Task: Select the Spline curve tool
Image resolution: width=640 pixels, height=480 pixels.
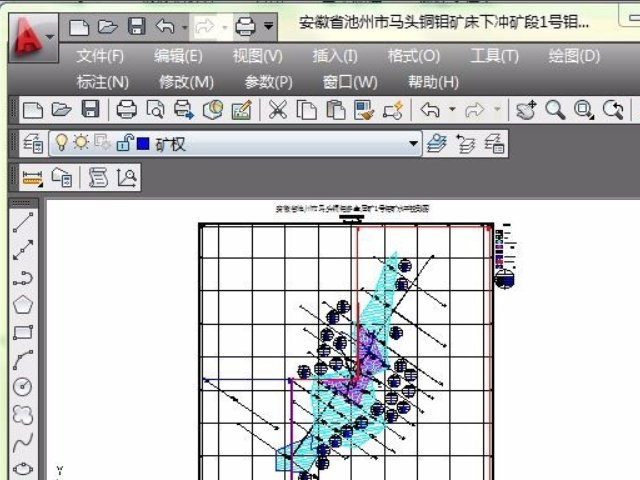Action: pos(23,441)
